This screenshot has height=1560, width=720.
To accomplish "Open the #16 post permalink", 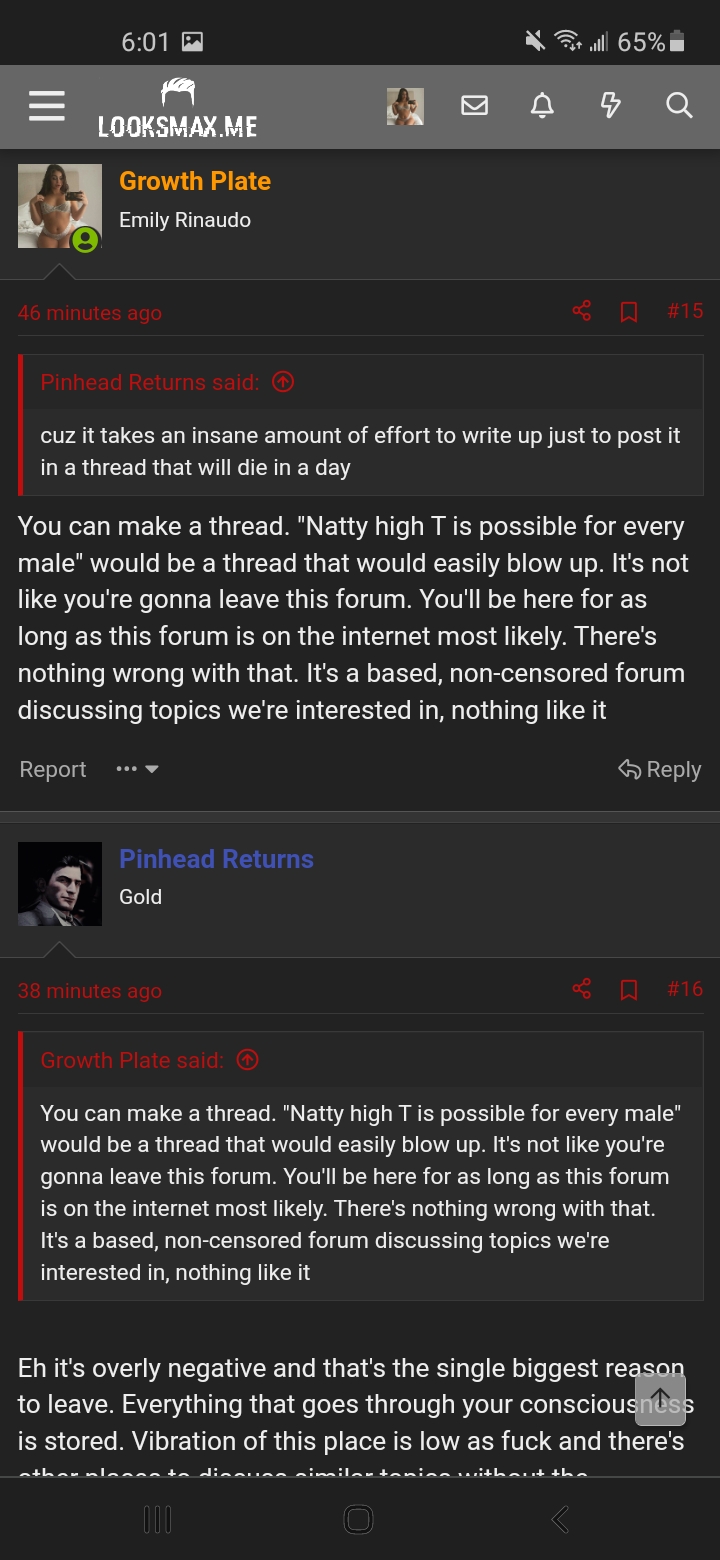I will pyautogui.click(x=685, y=989).
